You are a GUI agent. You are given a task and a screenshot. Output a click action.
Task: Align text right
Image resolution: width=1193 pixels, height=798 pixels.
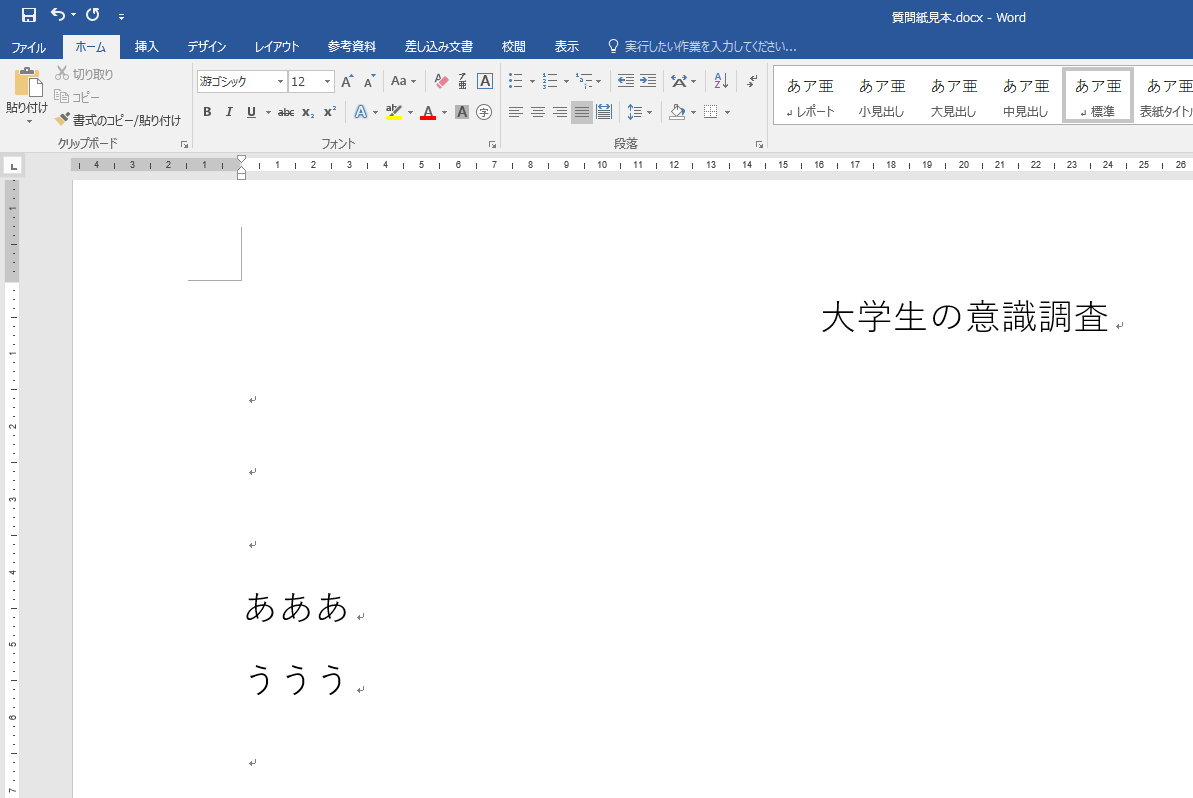(x=559, y=113)
